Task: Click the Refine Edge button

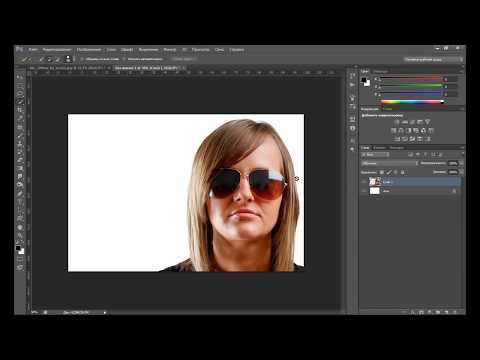Action: pyautogui.click(x=183, y=59)
